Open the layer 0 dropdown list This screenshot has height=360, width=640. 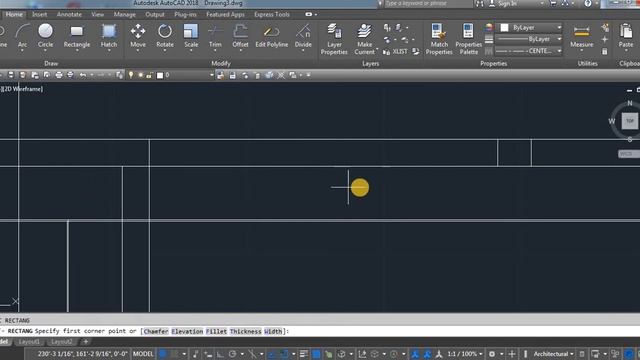tap(211, 75)
